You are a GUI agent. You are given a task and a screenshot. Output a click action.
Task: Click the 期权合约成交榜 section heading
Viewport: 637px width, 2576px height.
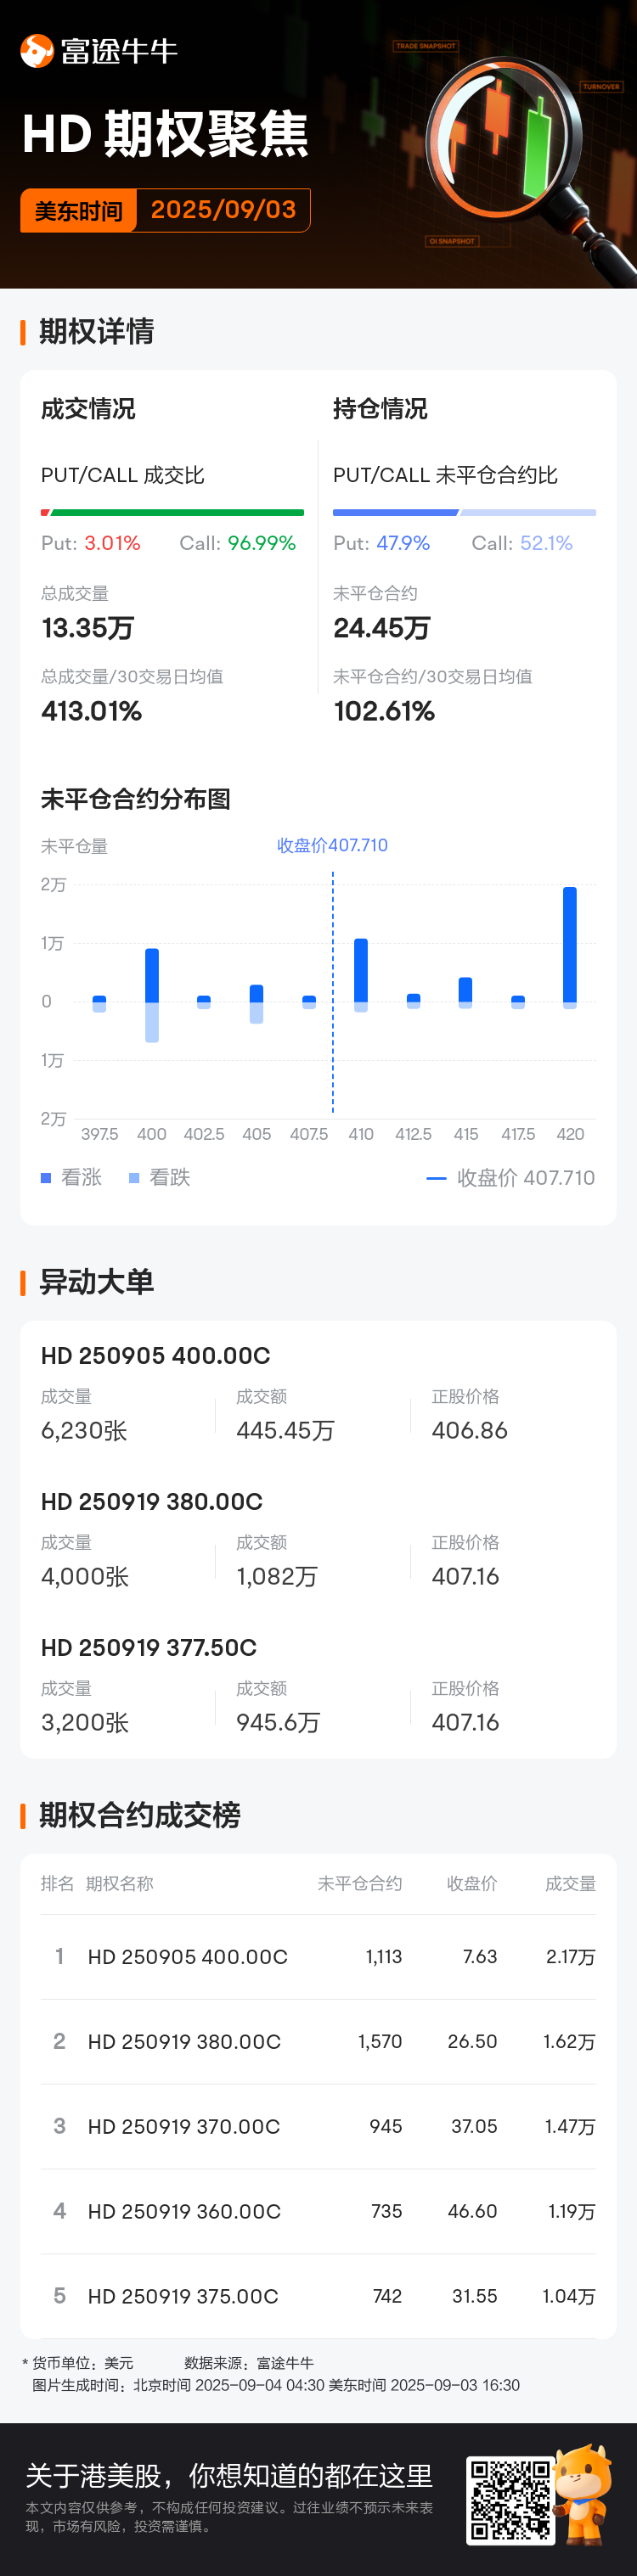(x=140, y=1815)
